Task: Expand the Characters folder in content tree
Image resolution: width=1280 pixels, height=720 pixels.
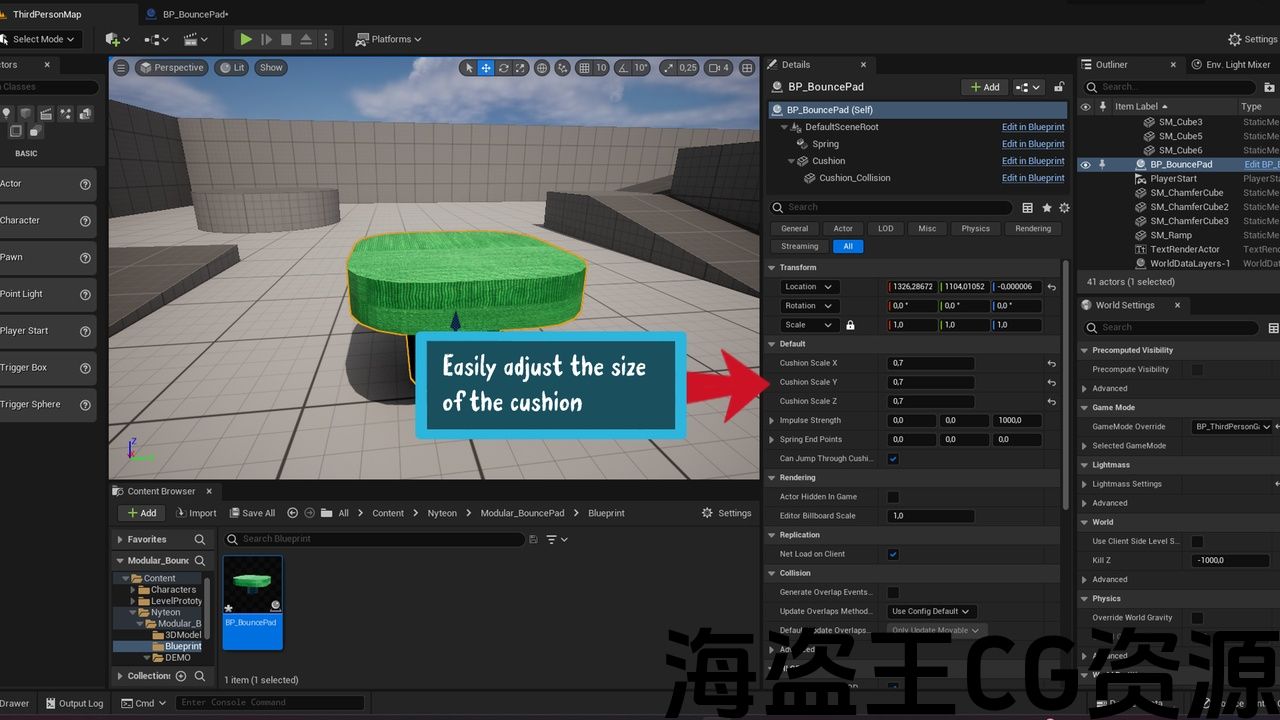Action: (133, 590)
